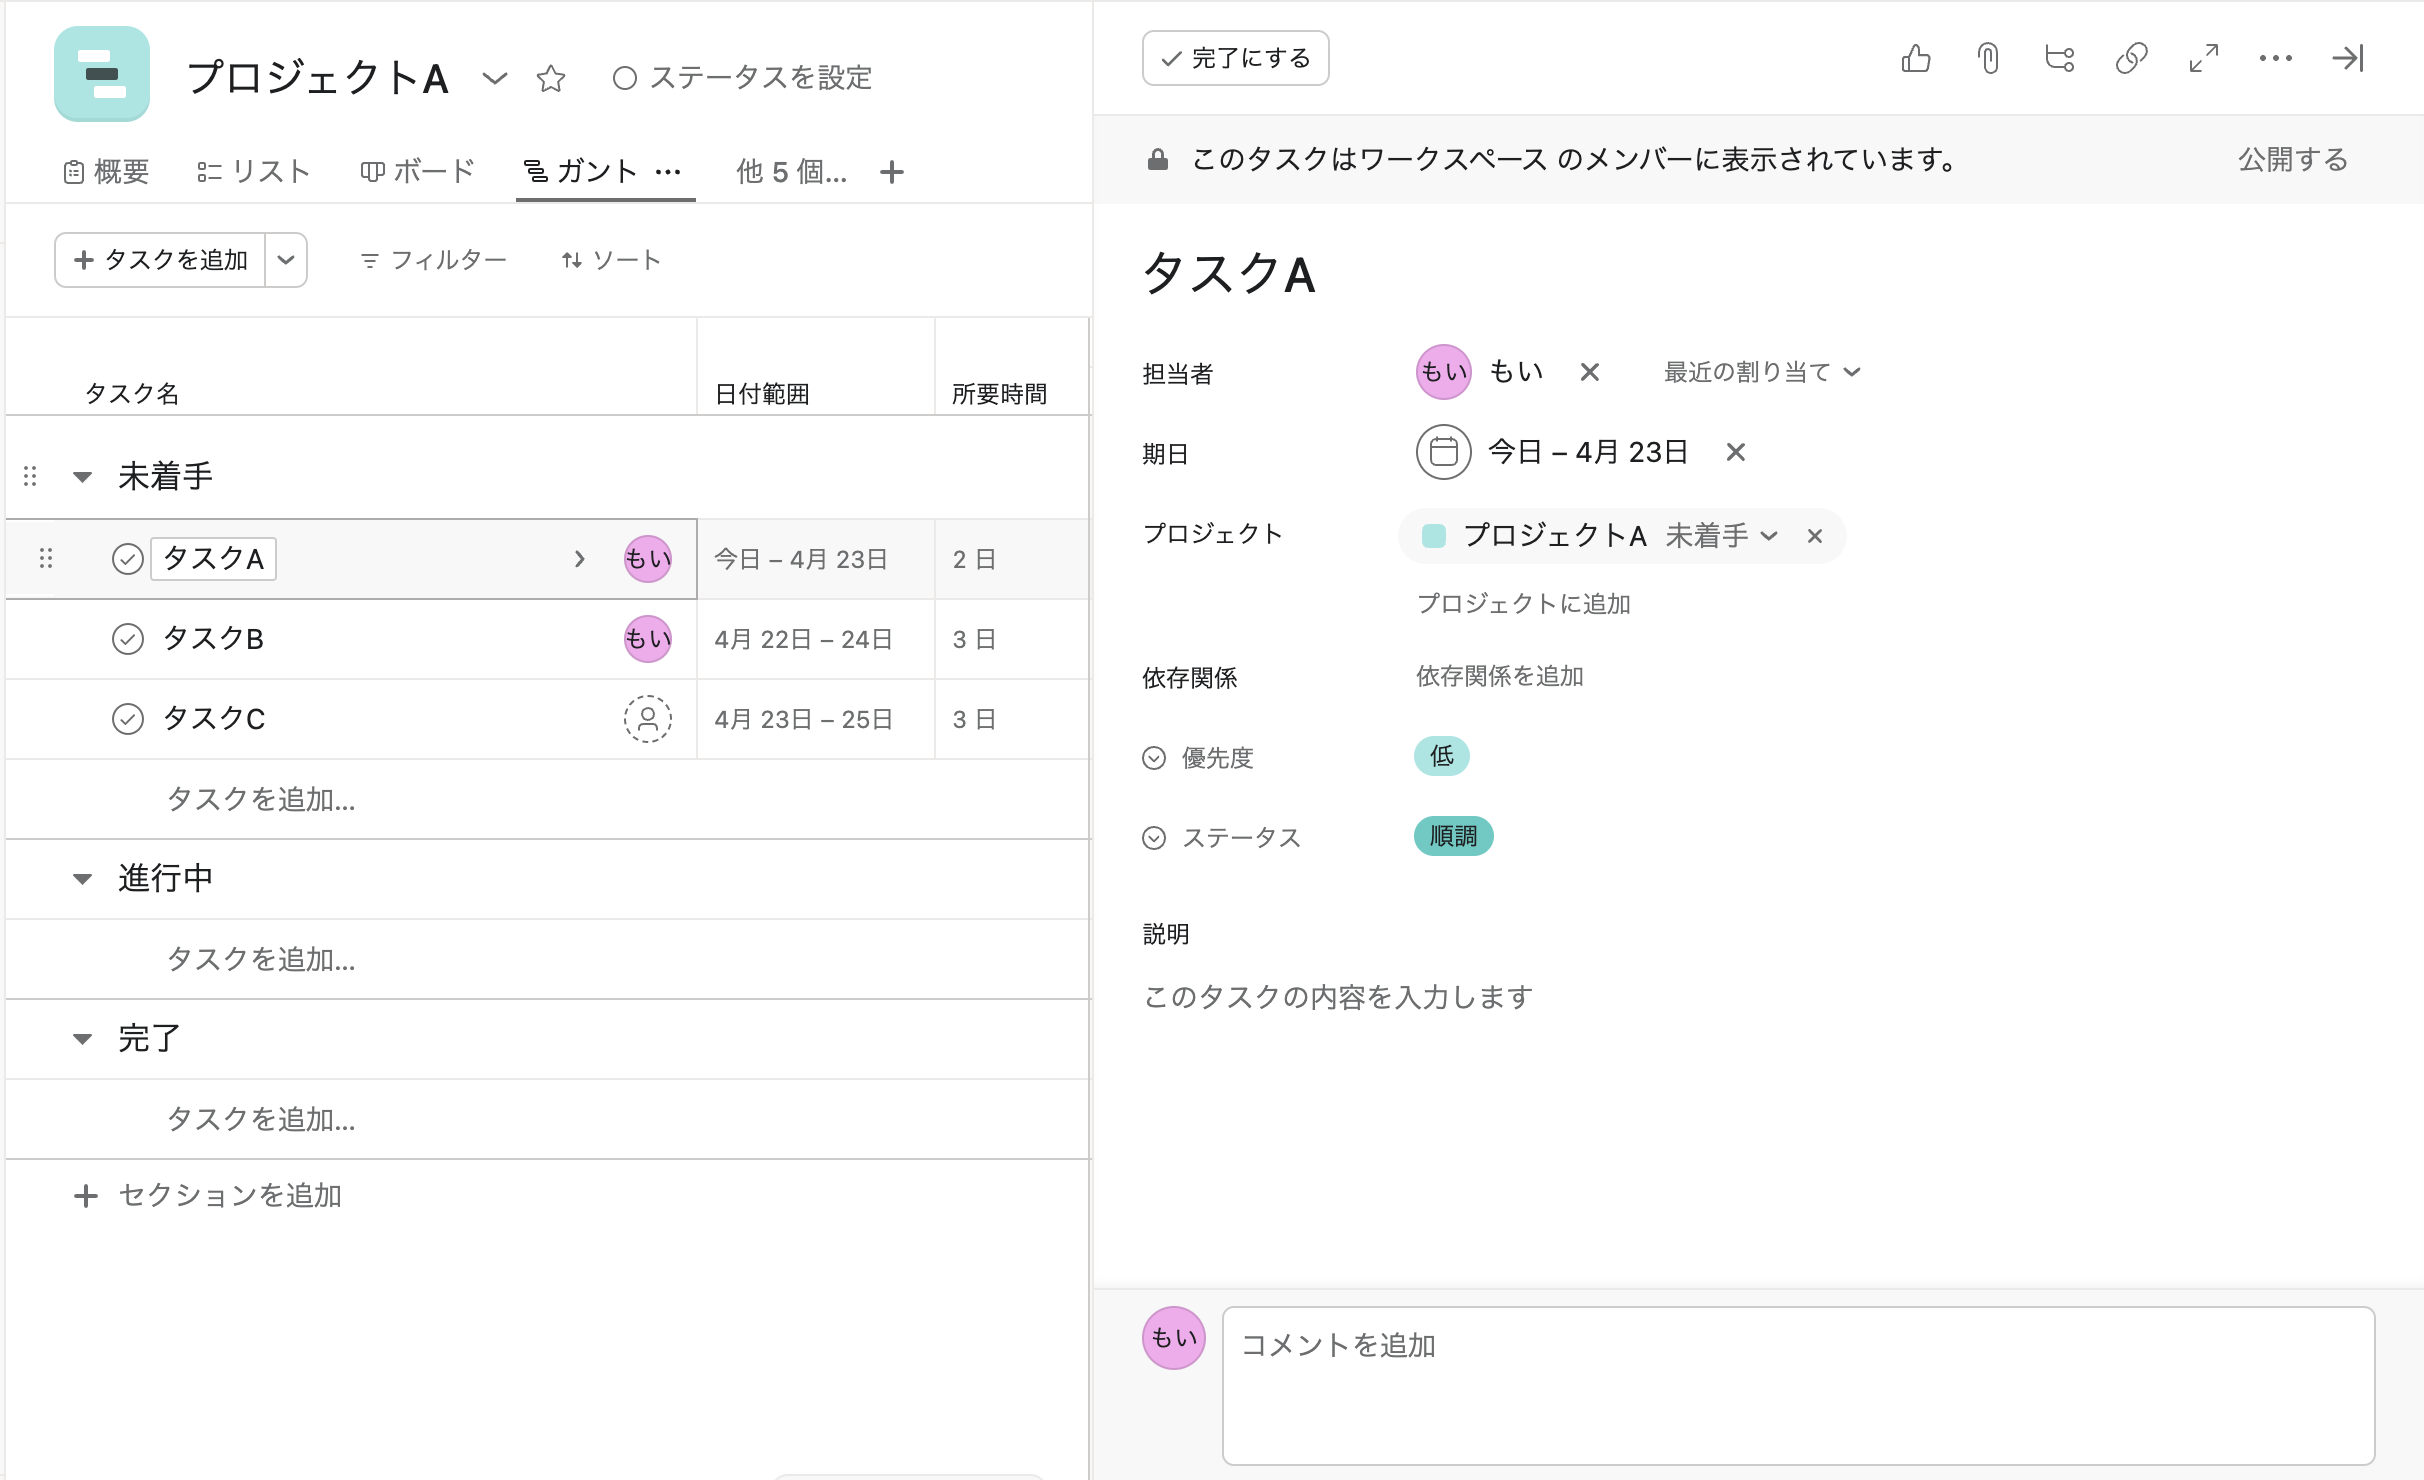
Task: Click the task description field
Action: coord(1338,997)
